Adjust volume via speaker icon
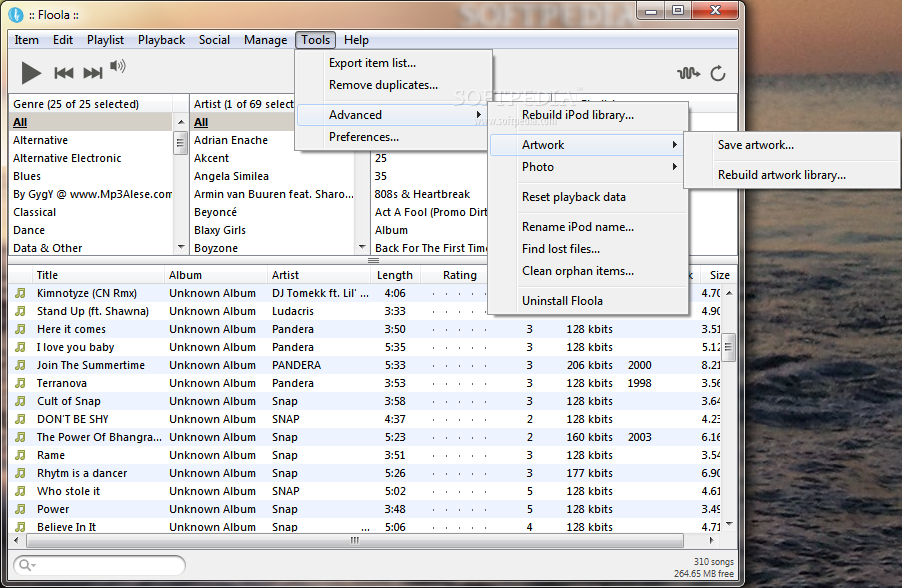Image resolution: width=902 pixels, height=588 pixels. (118, 66)
